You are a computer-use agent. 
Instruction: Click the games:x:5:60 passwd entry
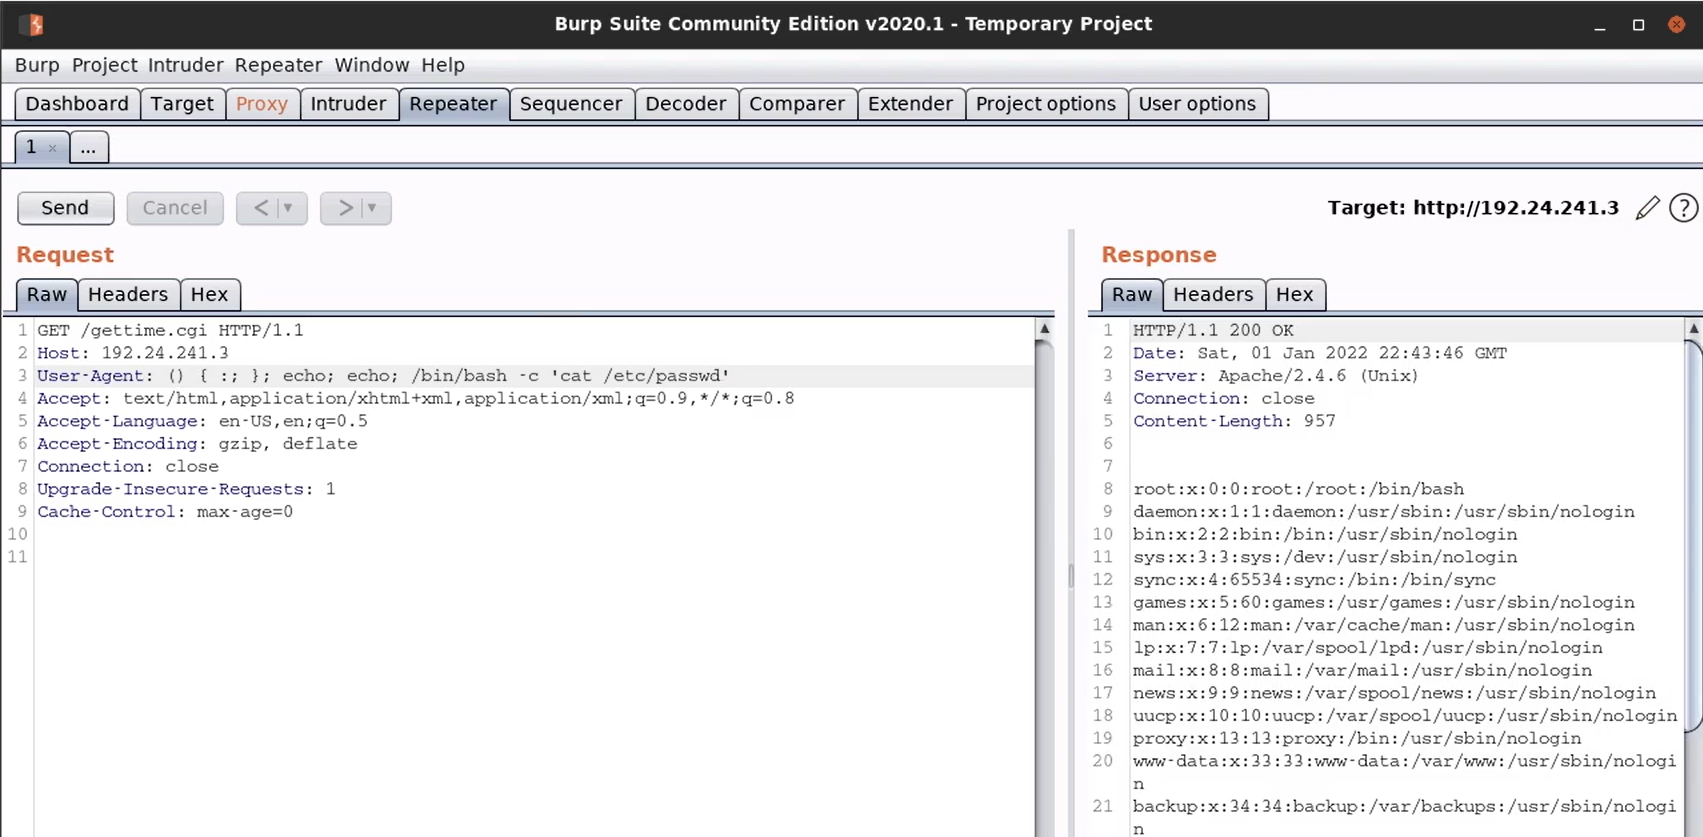1384,603
